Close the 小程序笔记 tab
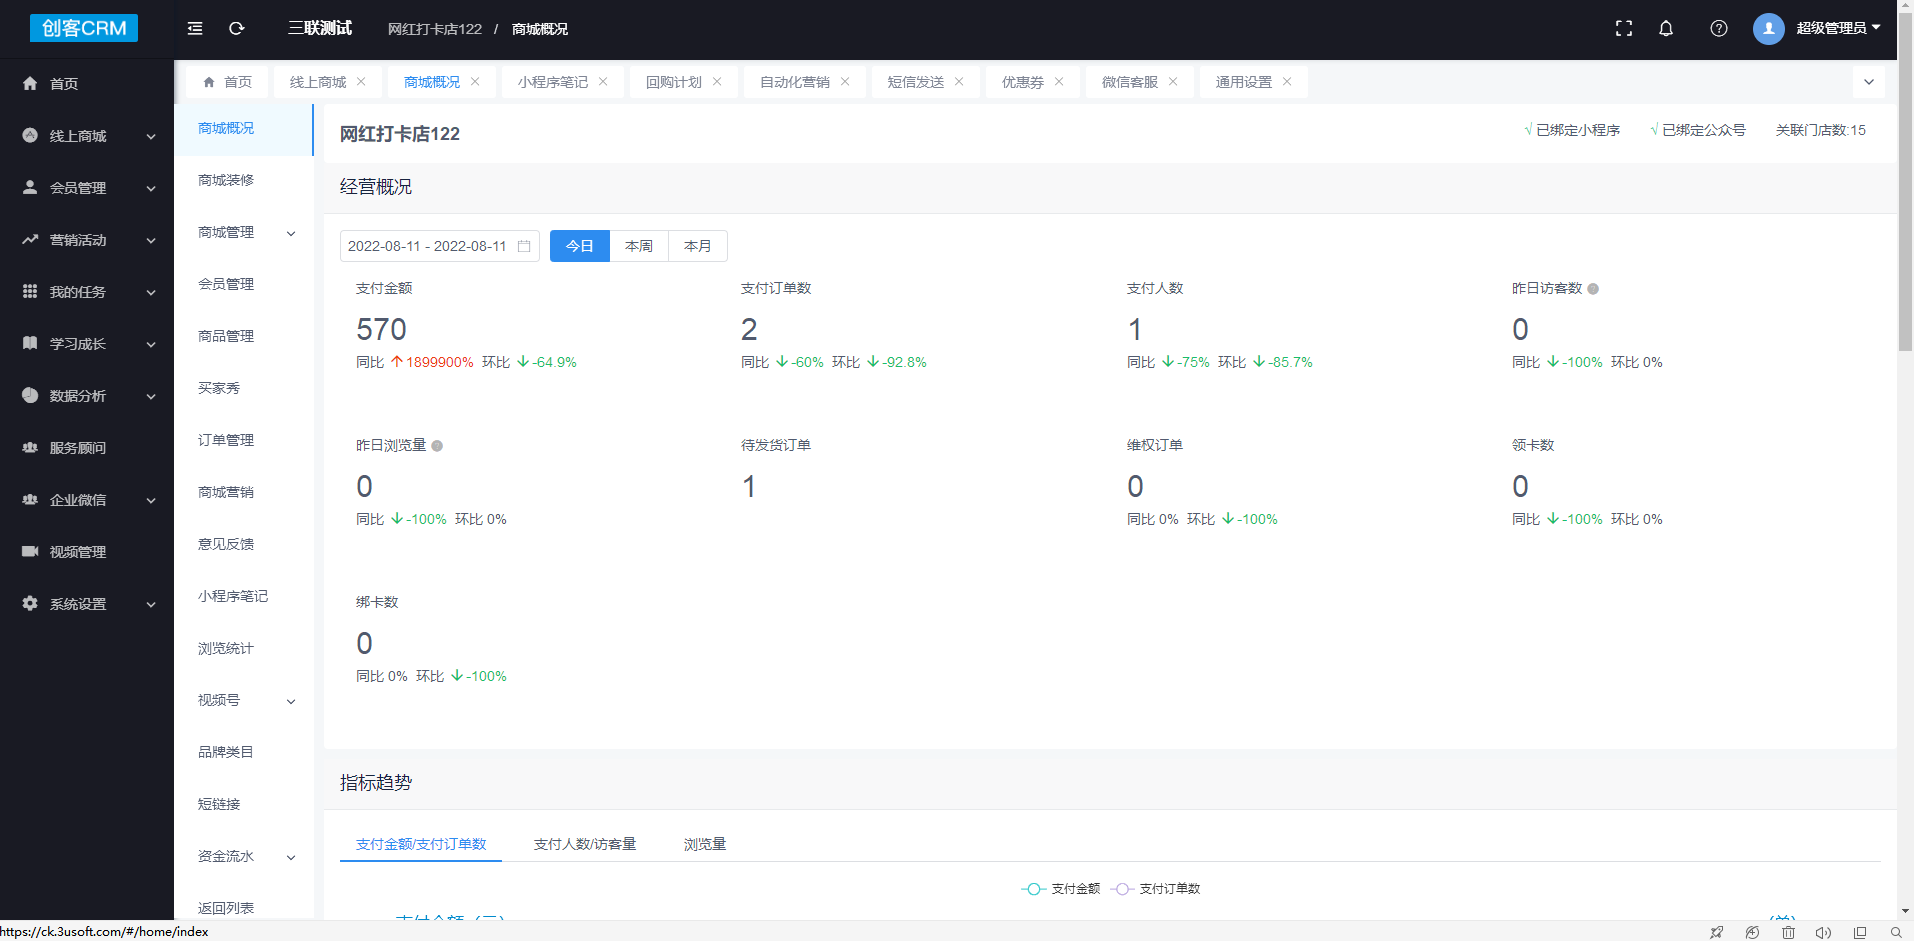The image size is (1914, 941). tap(603, 82)
